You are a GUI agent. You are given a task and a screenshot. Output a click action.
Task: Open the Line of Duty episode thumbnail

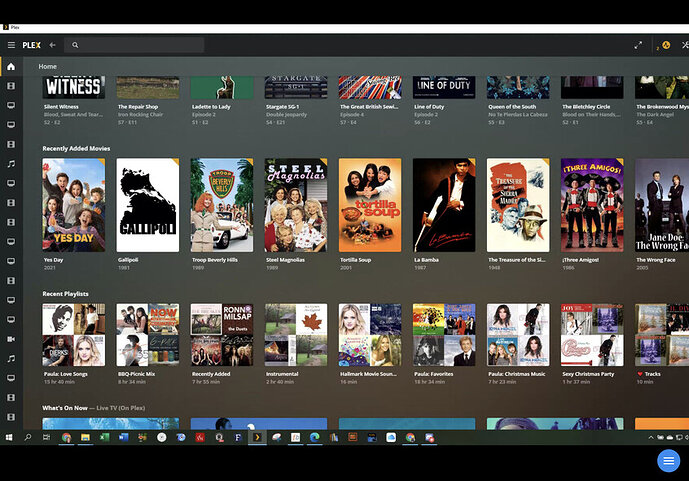(444, 87)
